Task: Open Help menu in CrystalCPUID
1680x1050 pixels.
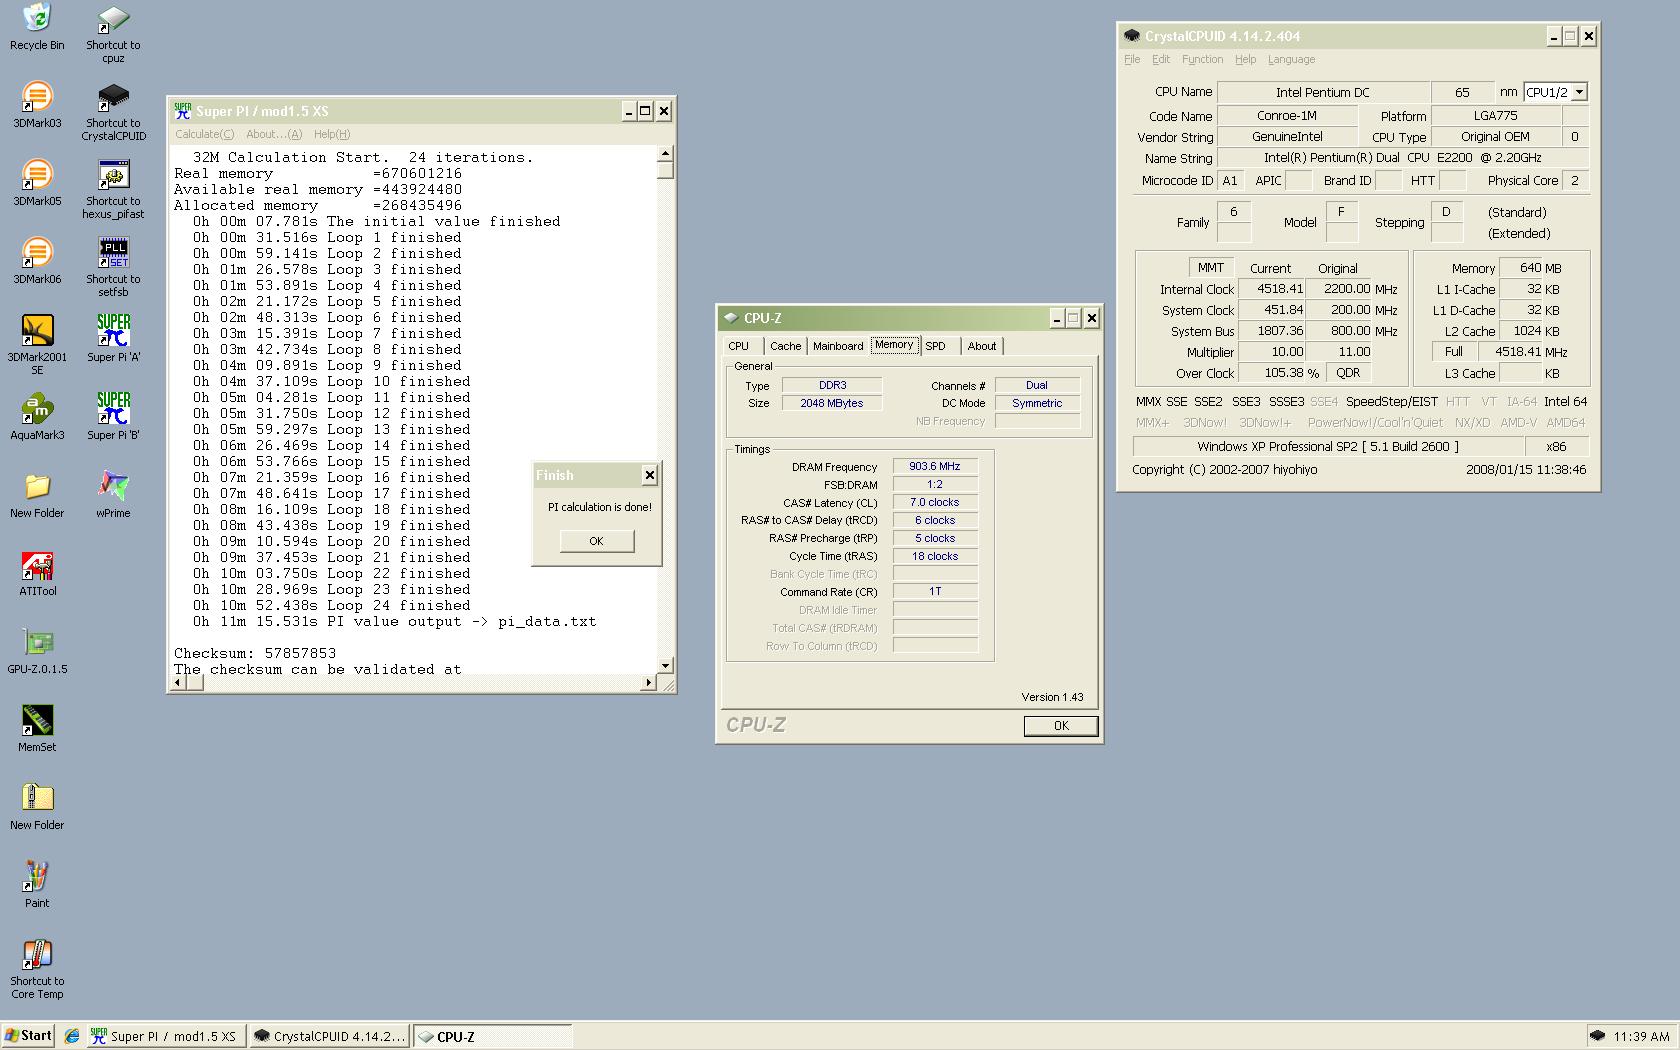Action: (x=1245, y=59)
